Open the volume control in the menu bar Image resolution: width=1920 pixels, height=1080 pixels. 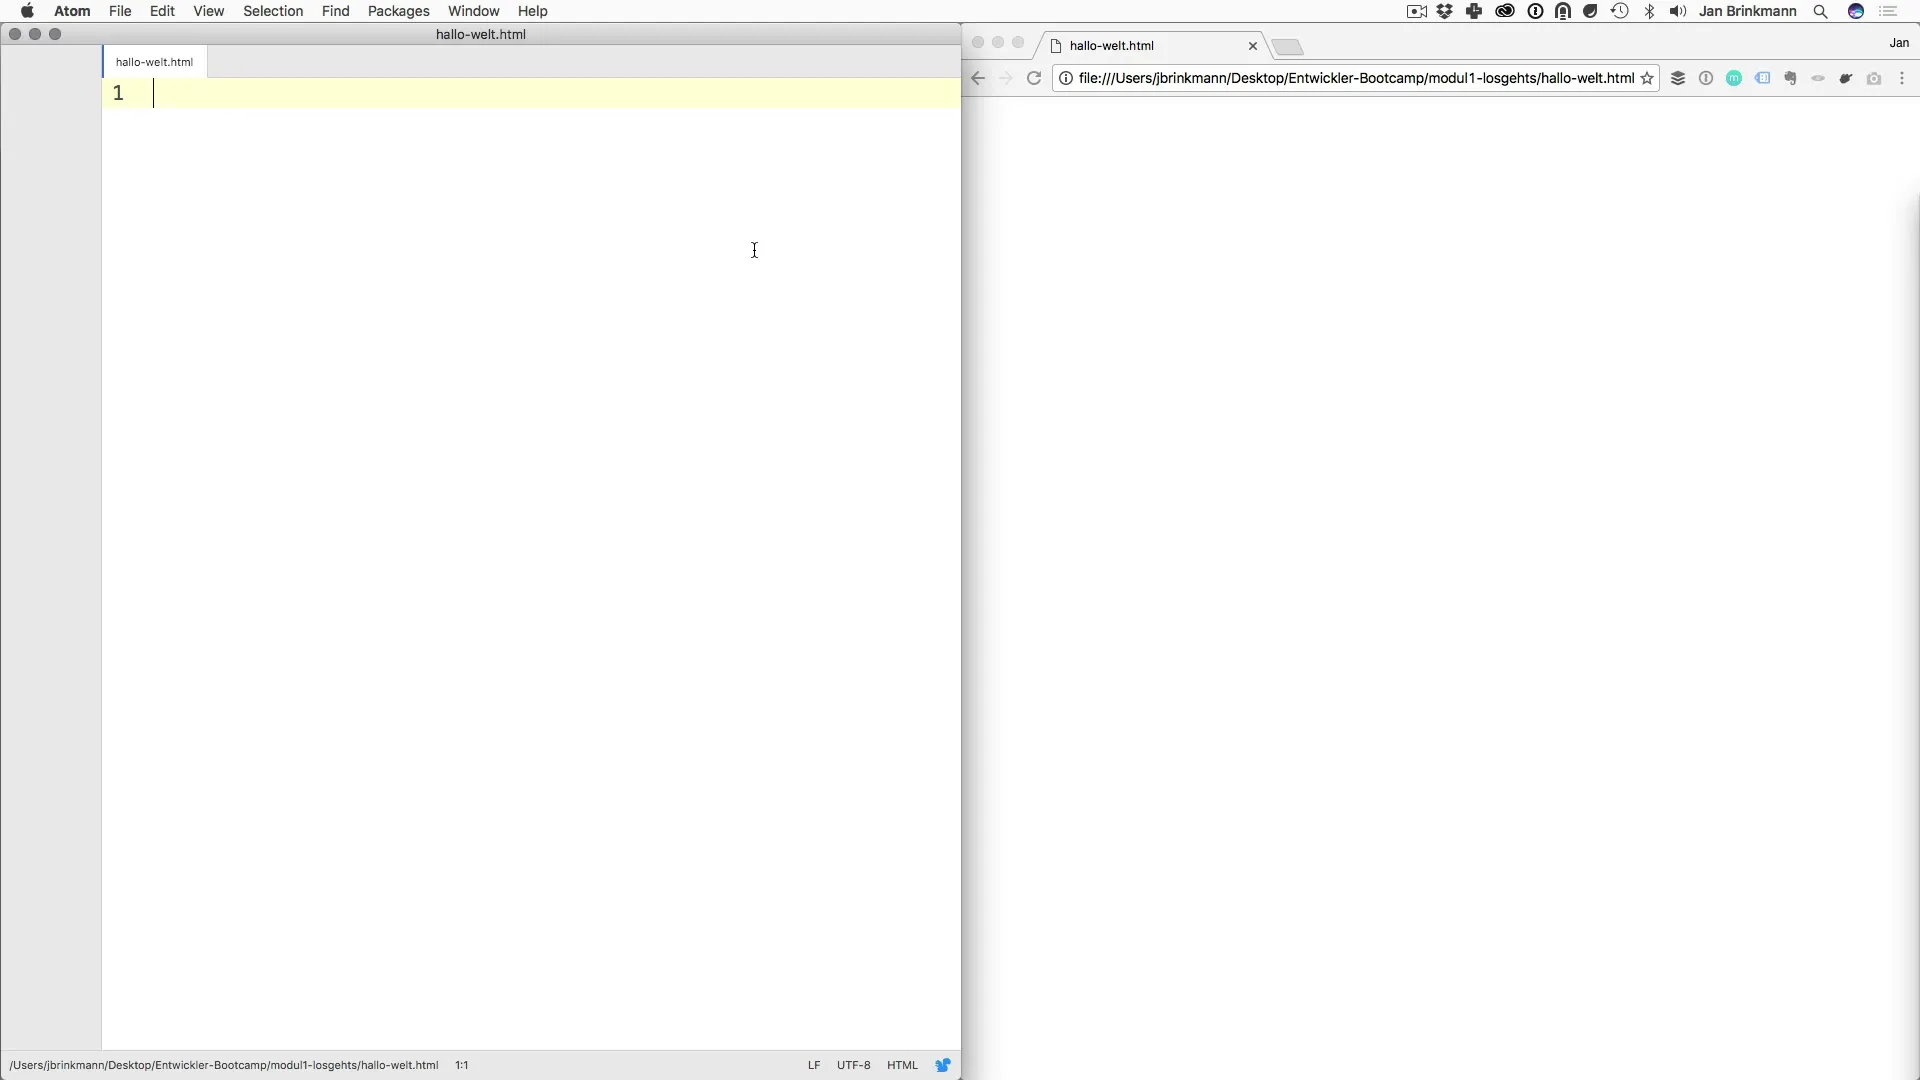(x=1678, y=11)
